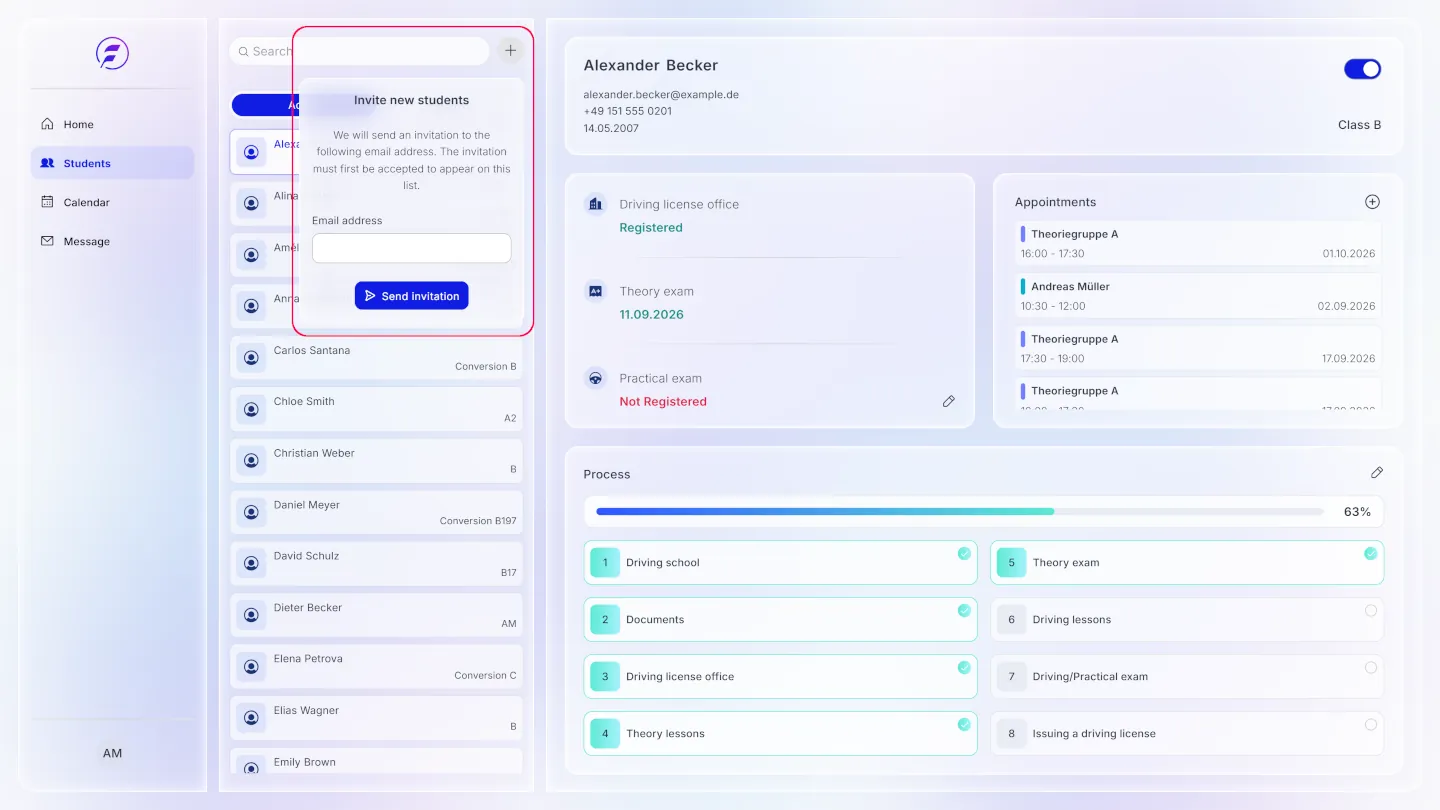Screen dimensions: 1440x810
Task: Mark Driving lessons step as complete
Action: pyautogui.click(x=1371, y=610)
